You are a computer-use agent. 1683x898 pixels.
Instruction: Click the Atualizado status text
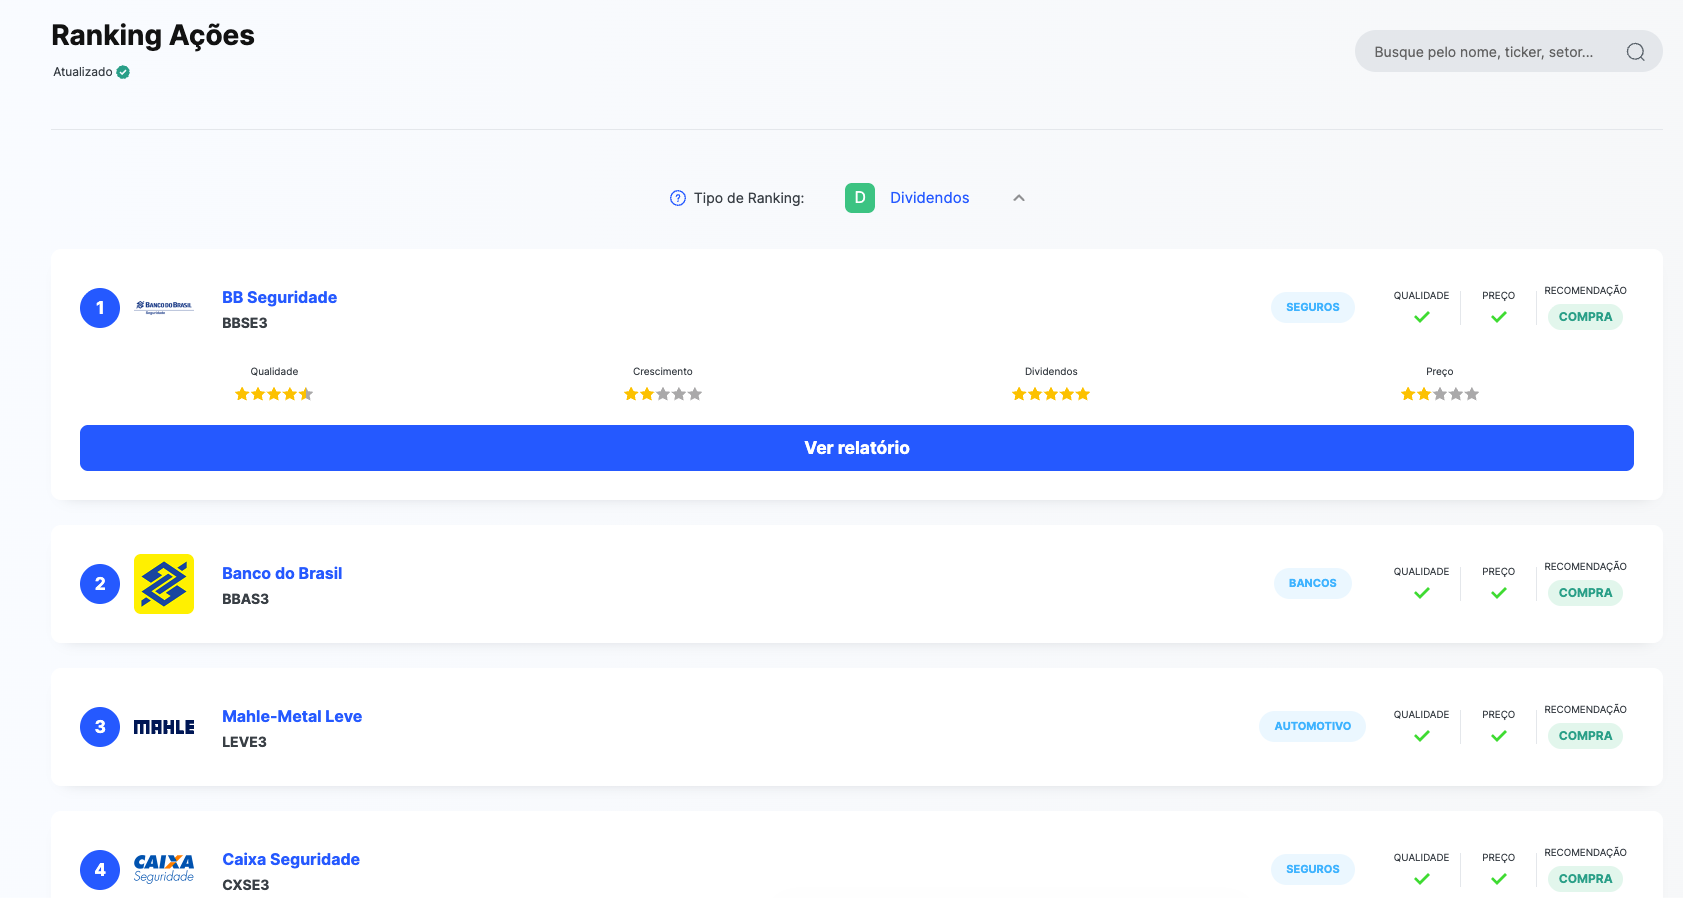83,72
